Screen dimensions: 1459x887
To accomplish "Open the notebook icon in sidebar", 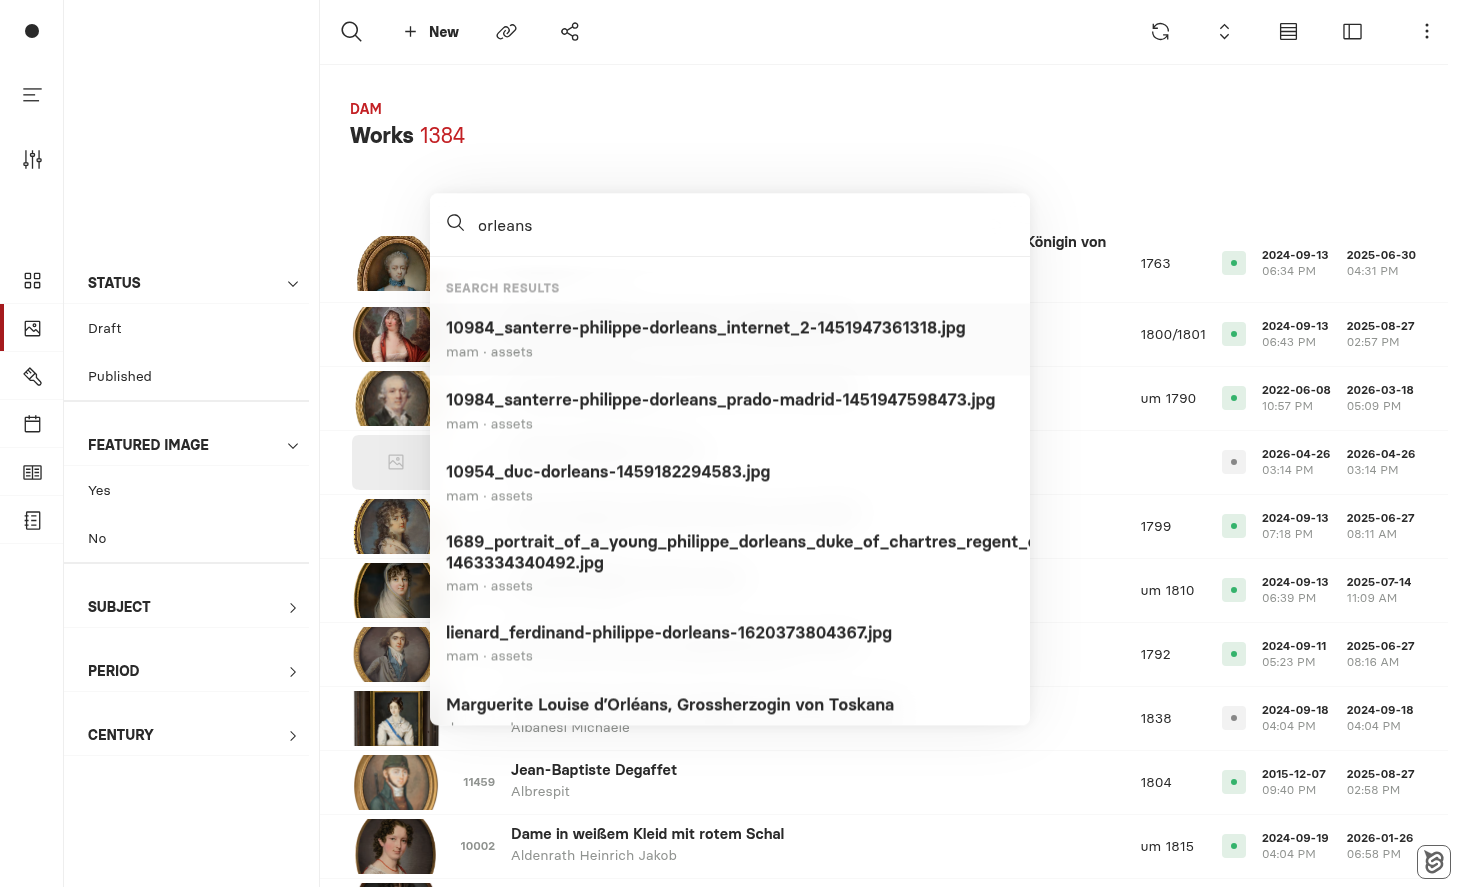I will tap(32, 520).
